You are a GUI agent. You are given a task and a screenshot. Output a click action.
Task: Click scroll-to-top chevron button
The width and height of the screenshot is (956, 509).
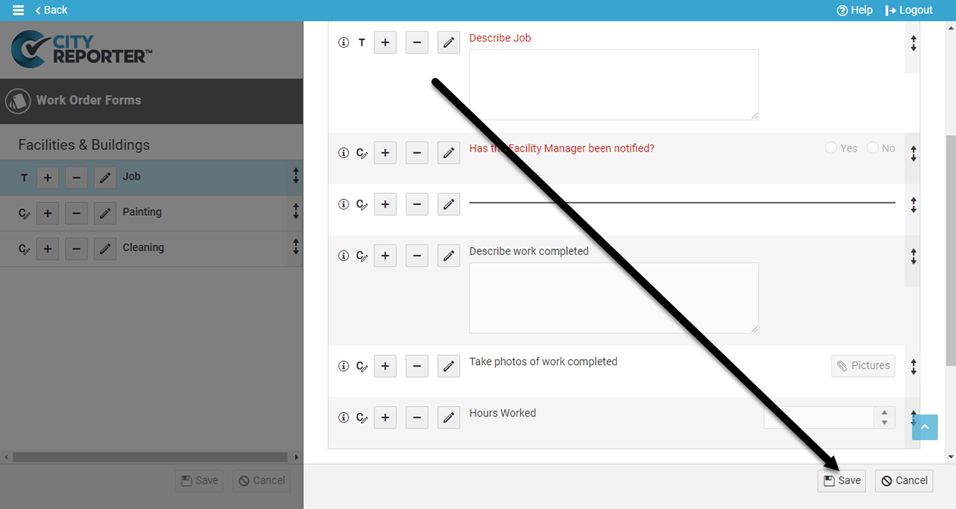tap(924, 427)
